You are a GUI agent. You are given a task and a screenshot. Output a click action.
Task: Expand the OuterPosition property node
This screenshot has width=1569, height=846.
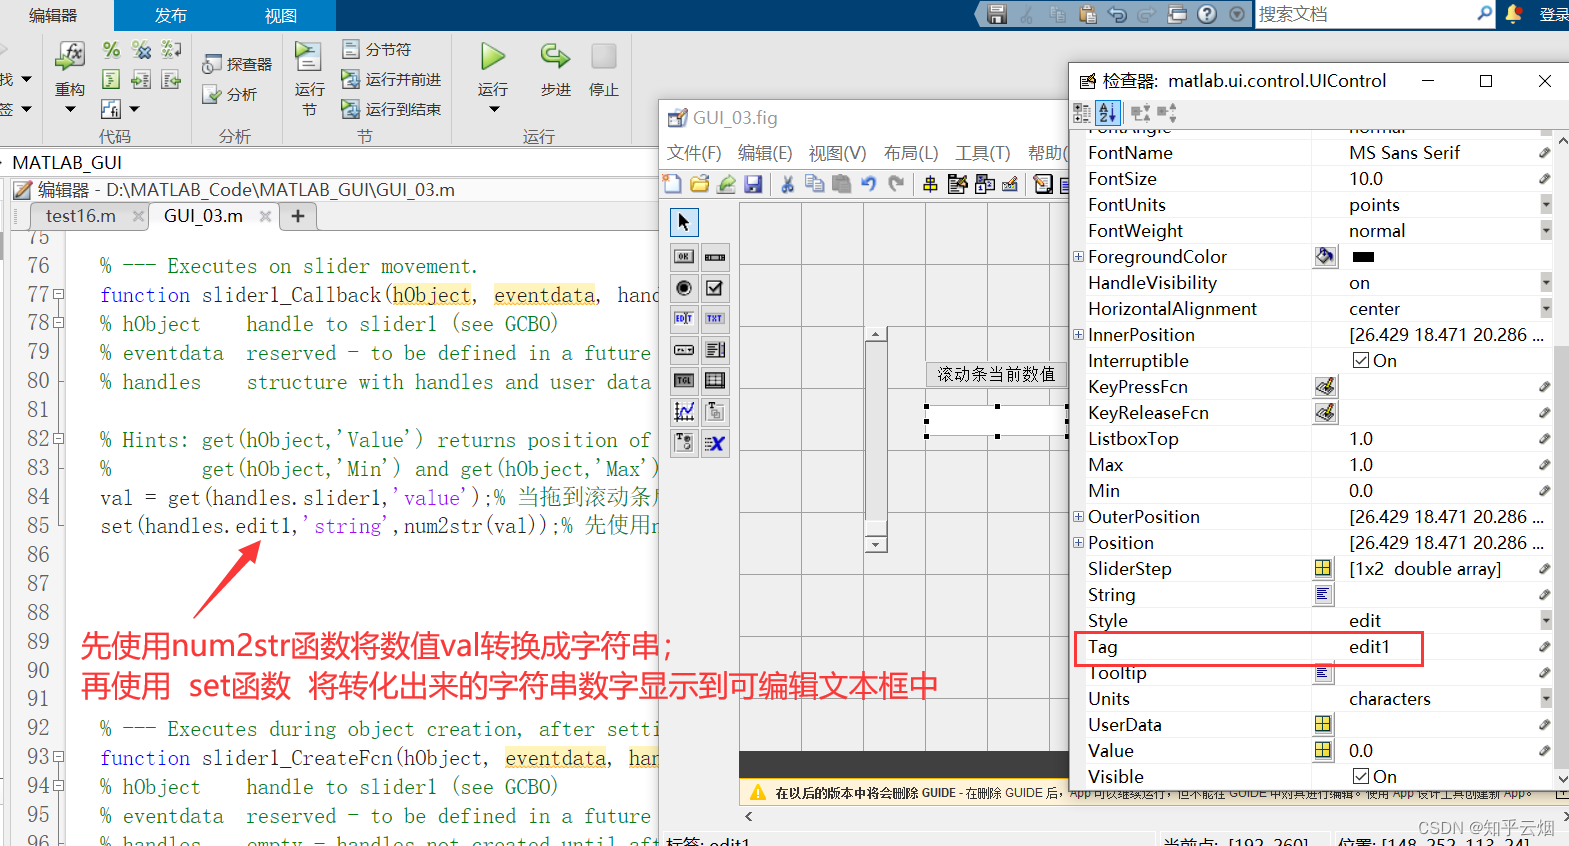[1078, 516]
